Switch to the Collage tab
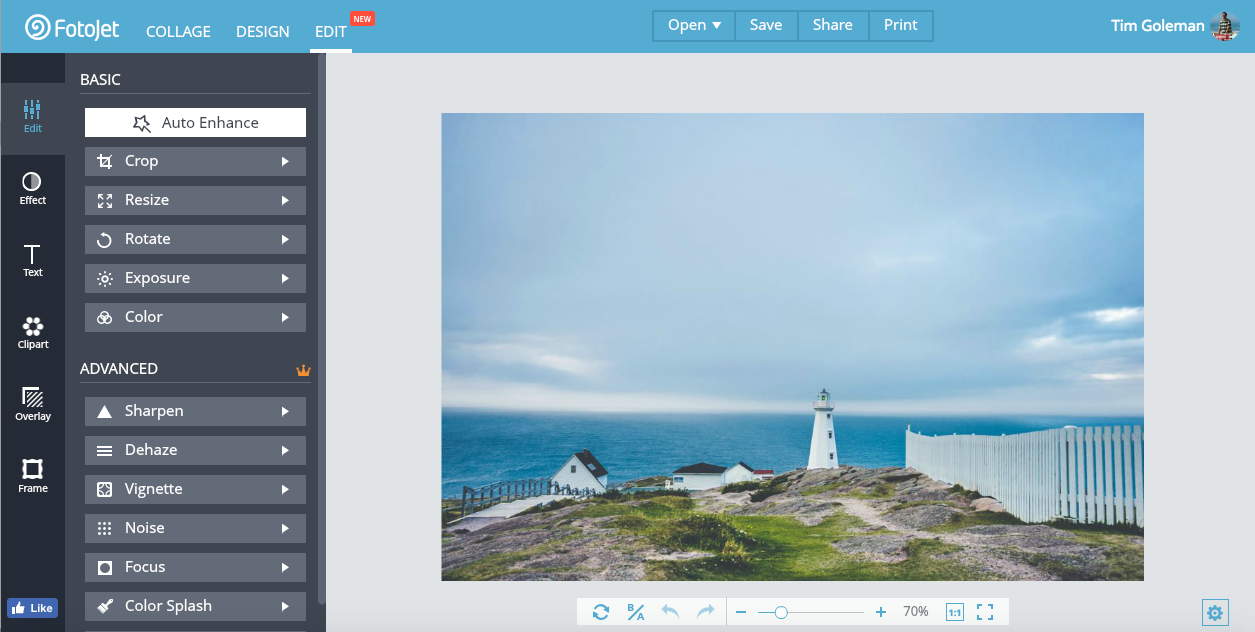1255x632 pixels. click(178, 31)
